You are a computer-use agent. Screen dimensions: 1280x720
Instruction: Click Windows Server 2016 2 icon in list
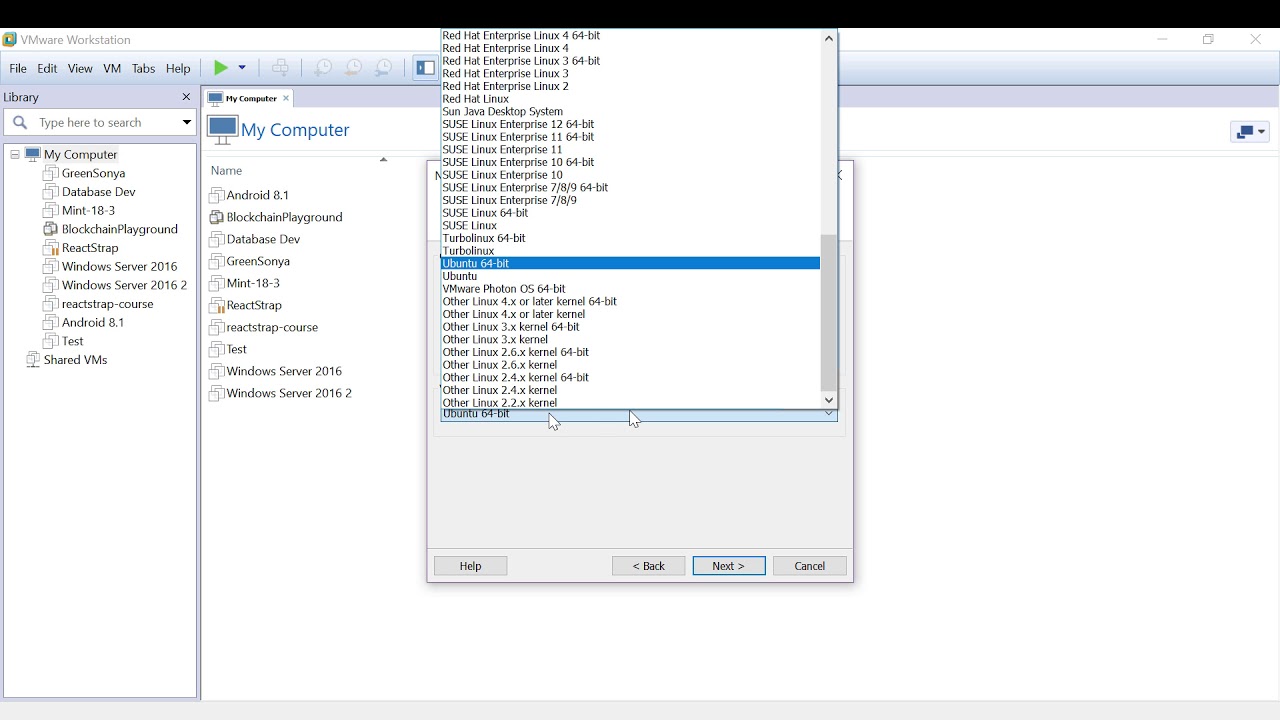[217, 394]
